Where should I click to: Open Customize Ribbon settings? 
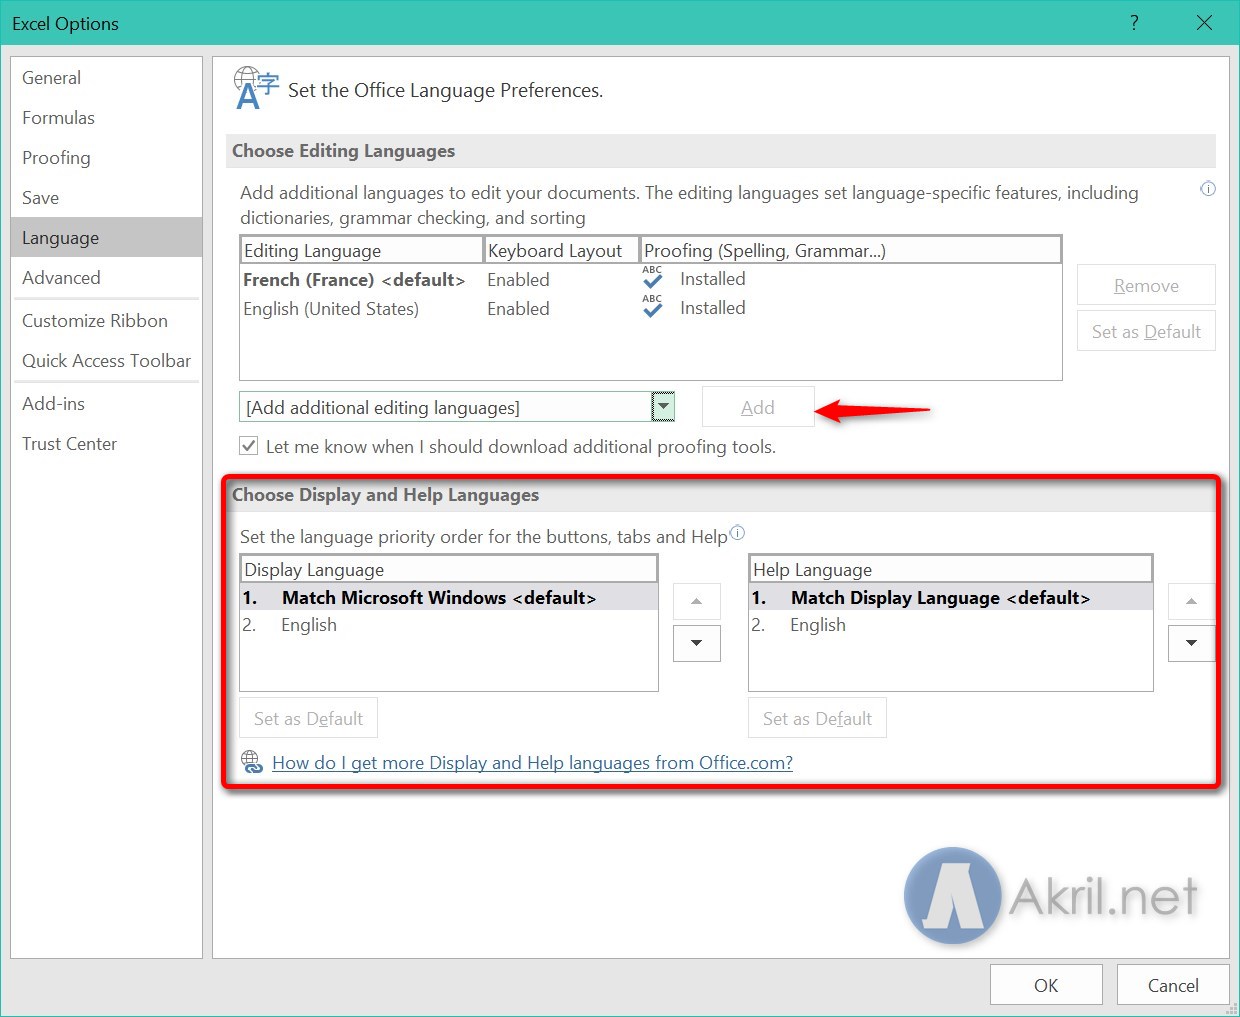click(x=106, y=321)
